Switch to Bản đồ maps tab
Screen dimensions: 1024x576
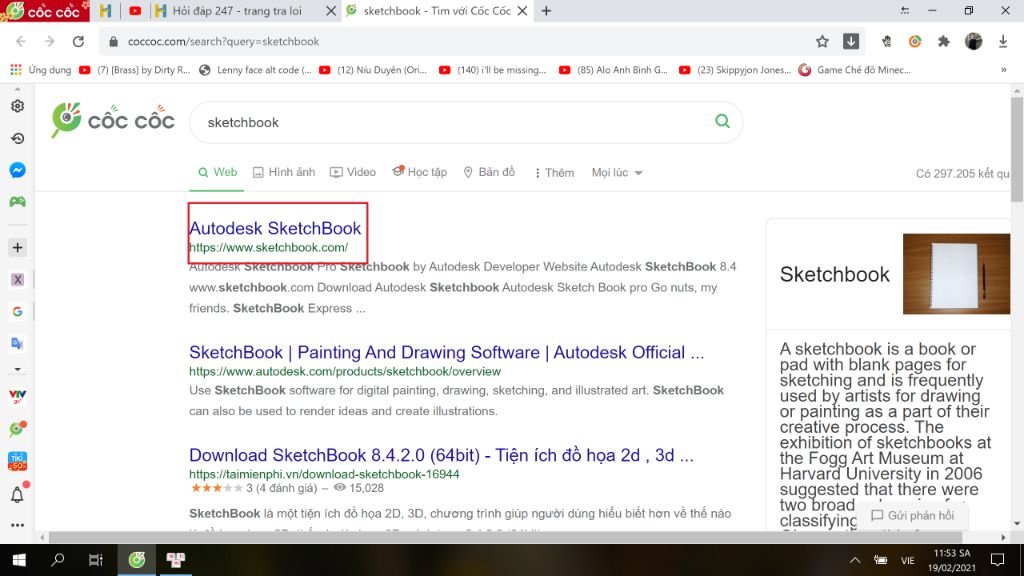[489, 172]
